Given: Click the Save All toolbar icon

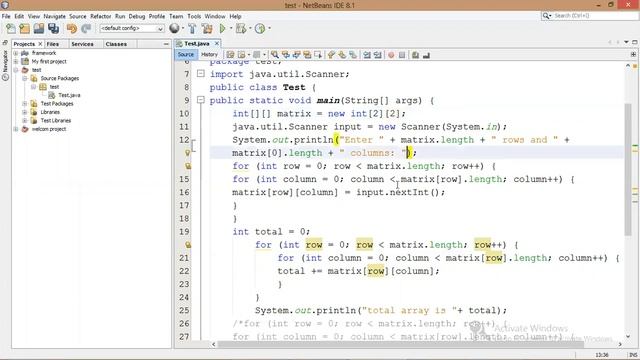Looking at the screenshot, I should click(x=53, y=28).
